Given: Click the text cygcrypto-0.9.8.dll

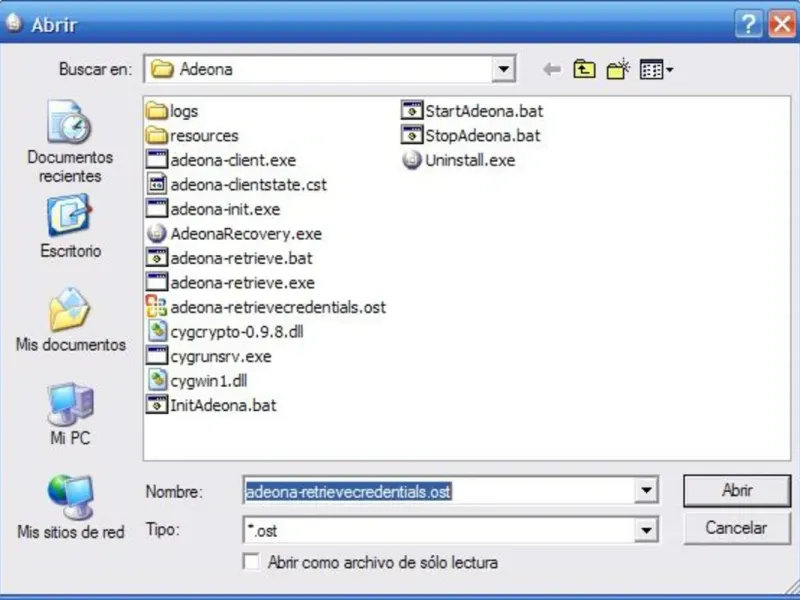Looking at the screenshot, I should pyautogui.click(x=237, y=332).
